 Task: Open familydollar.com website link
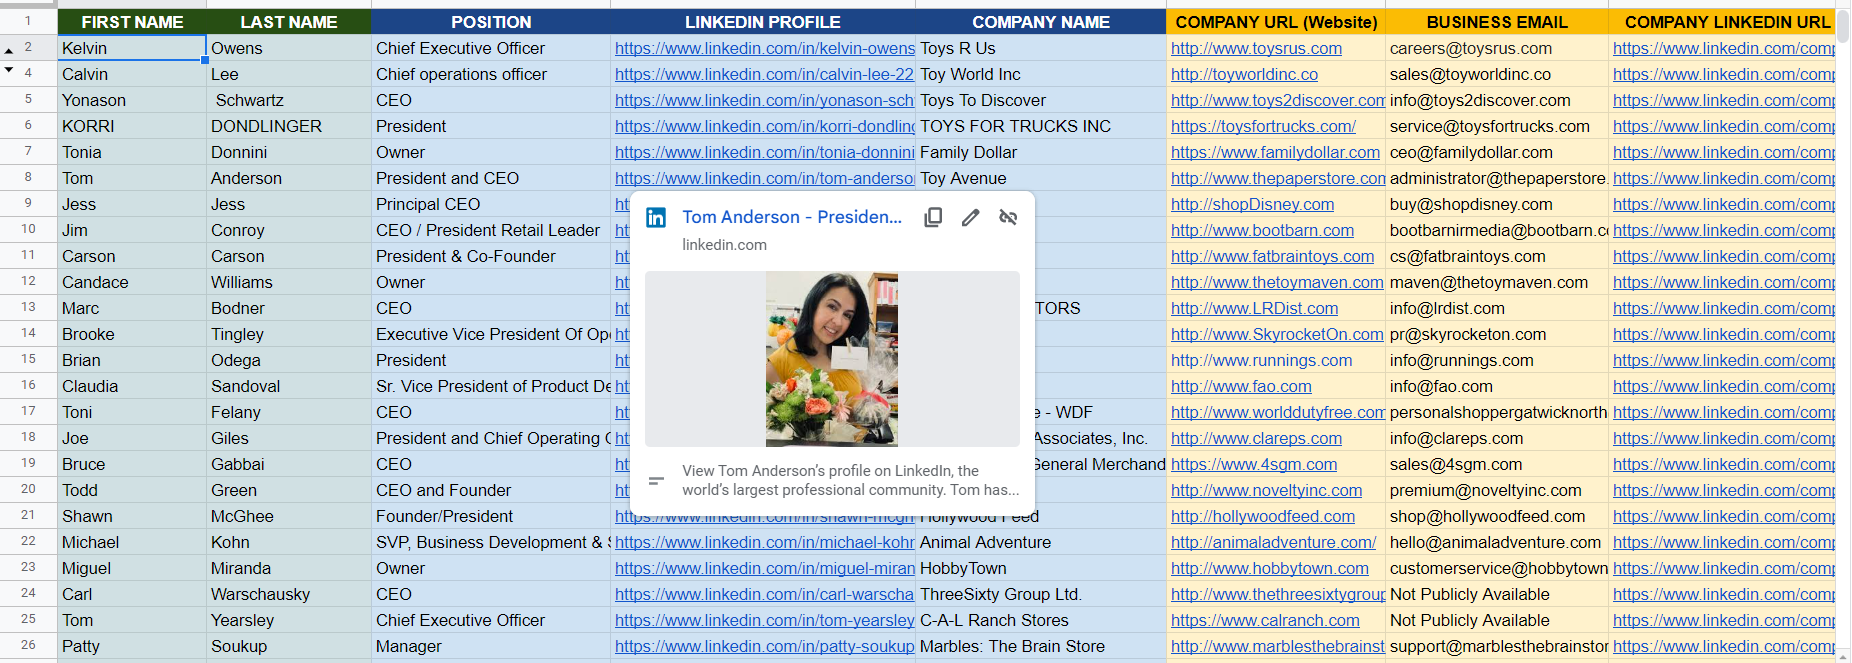click(x=1275, y=152)
